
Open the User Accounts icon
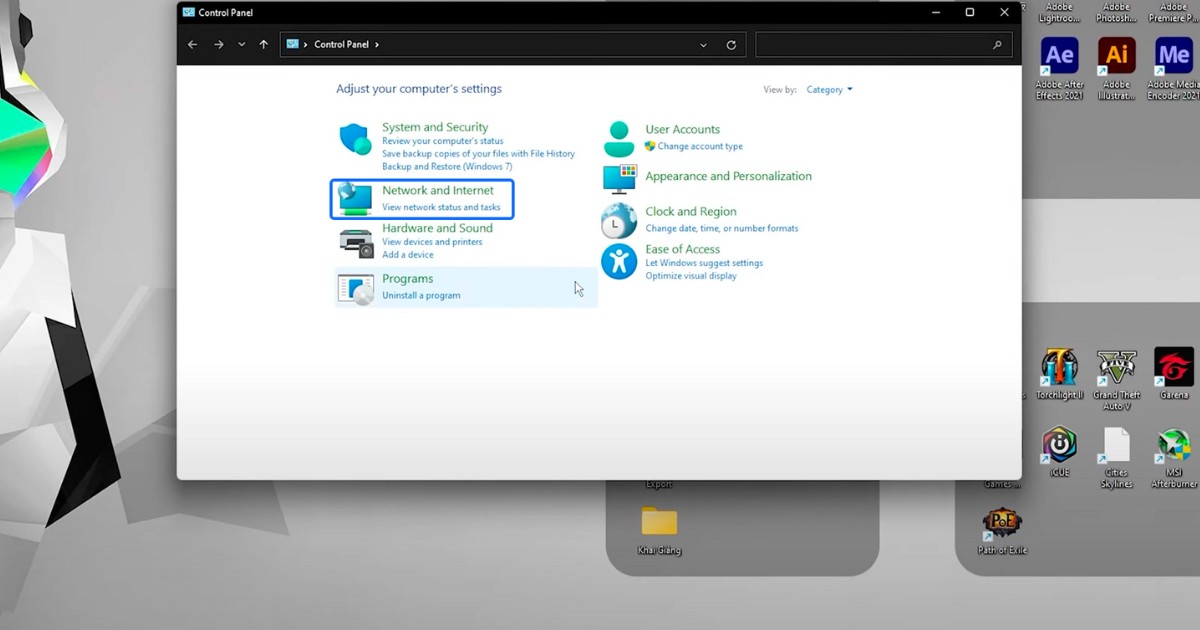pos(619,138)
